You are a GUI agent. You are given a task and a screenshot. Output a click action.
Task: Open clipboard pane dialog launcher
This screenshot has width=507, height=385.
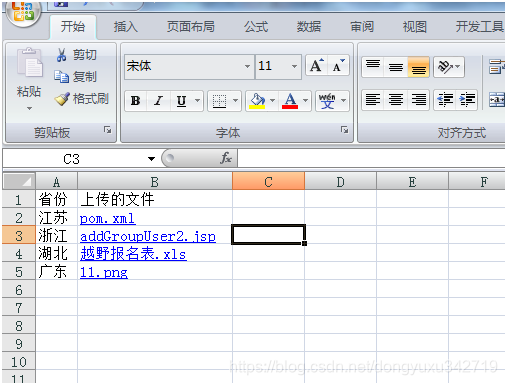pos(107,130)
